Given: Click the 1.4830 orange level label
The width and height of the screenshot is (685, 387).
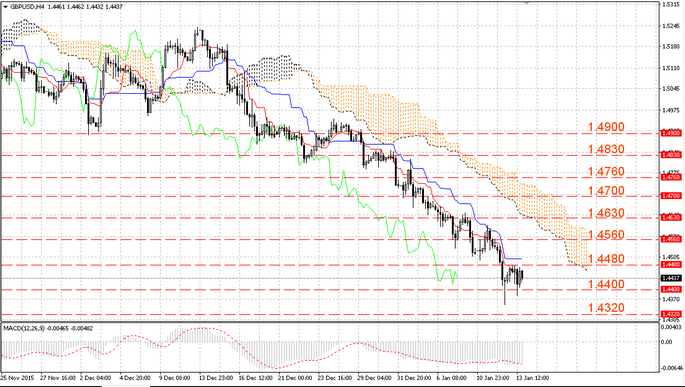Looking at the screenshot, I should 606,149.
